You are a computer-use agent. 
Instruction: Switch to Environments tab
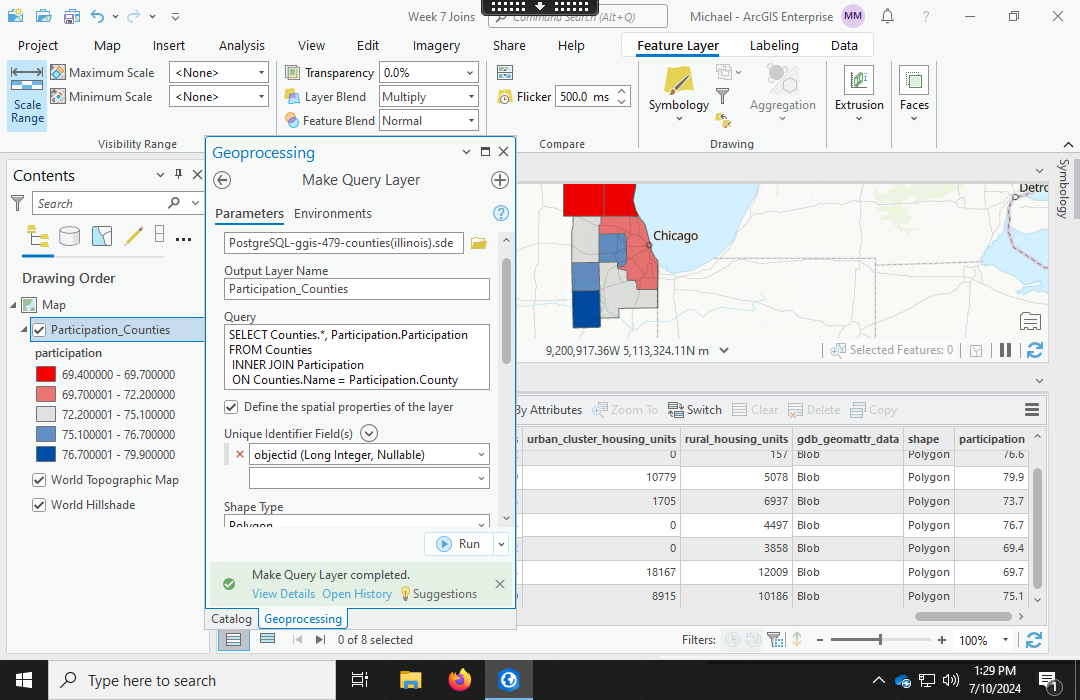(x=333, y=214)
